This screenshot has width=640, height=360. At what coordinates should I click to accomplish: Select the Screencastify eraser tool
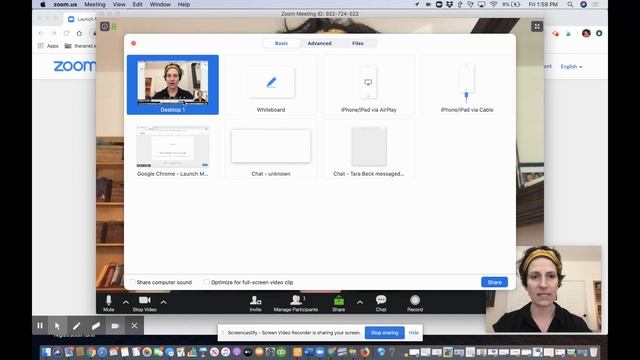pos(96,326)
